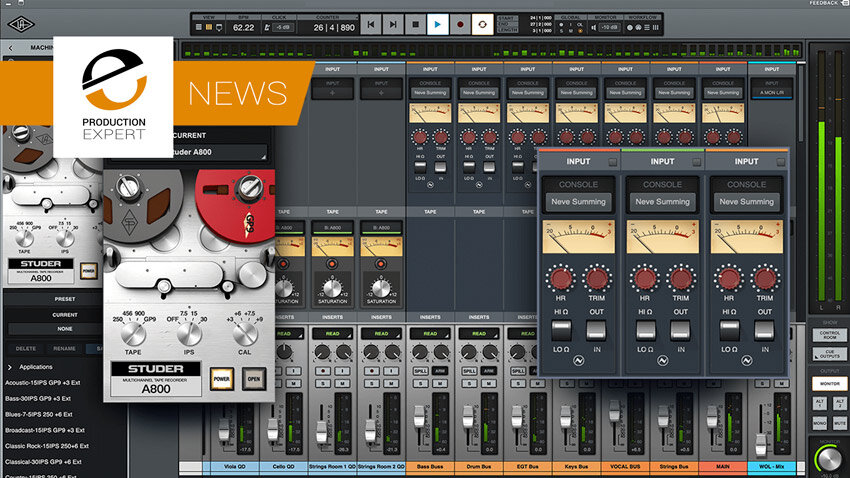Click the RENAME preset button

coord(65,348)
